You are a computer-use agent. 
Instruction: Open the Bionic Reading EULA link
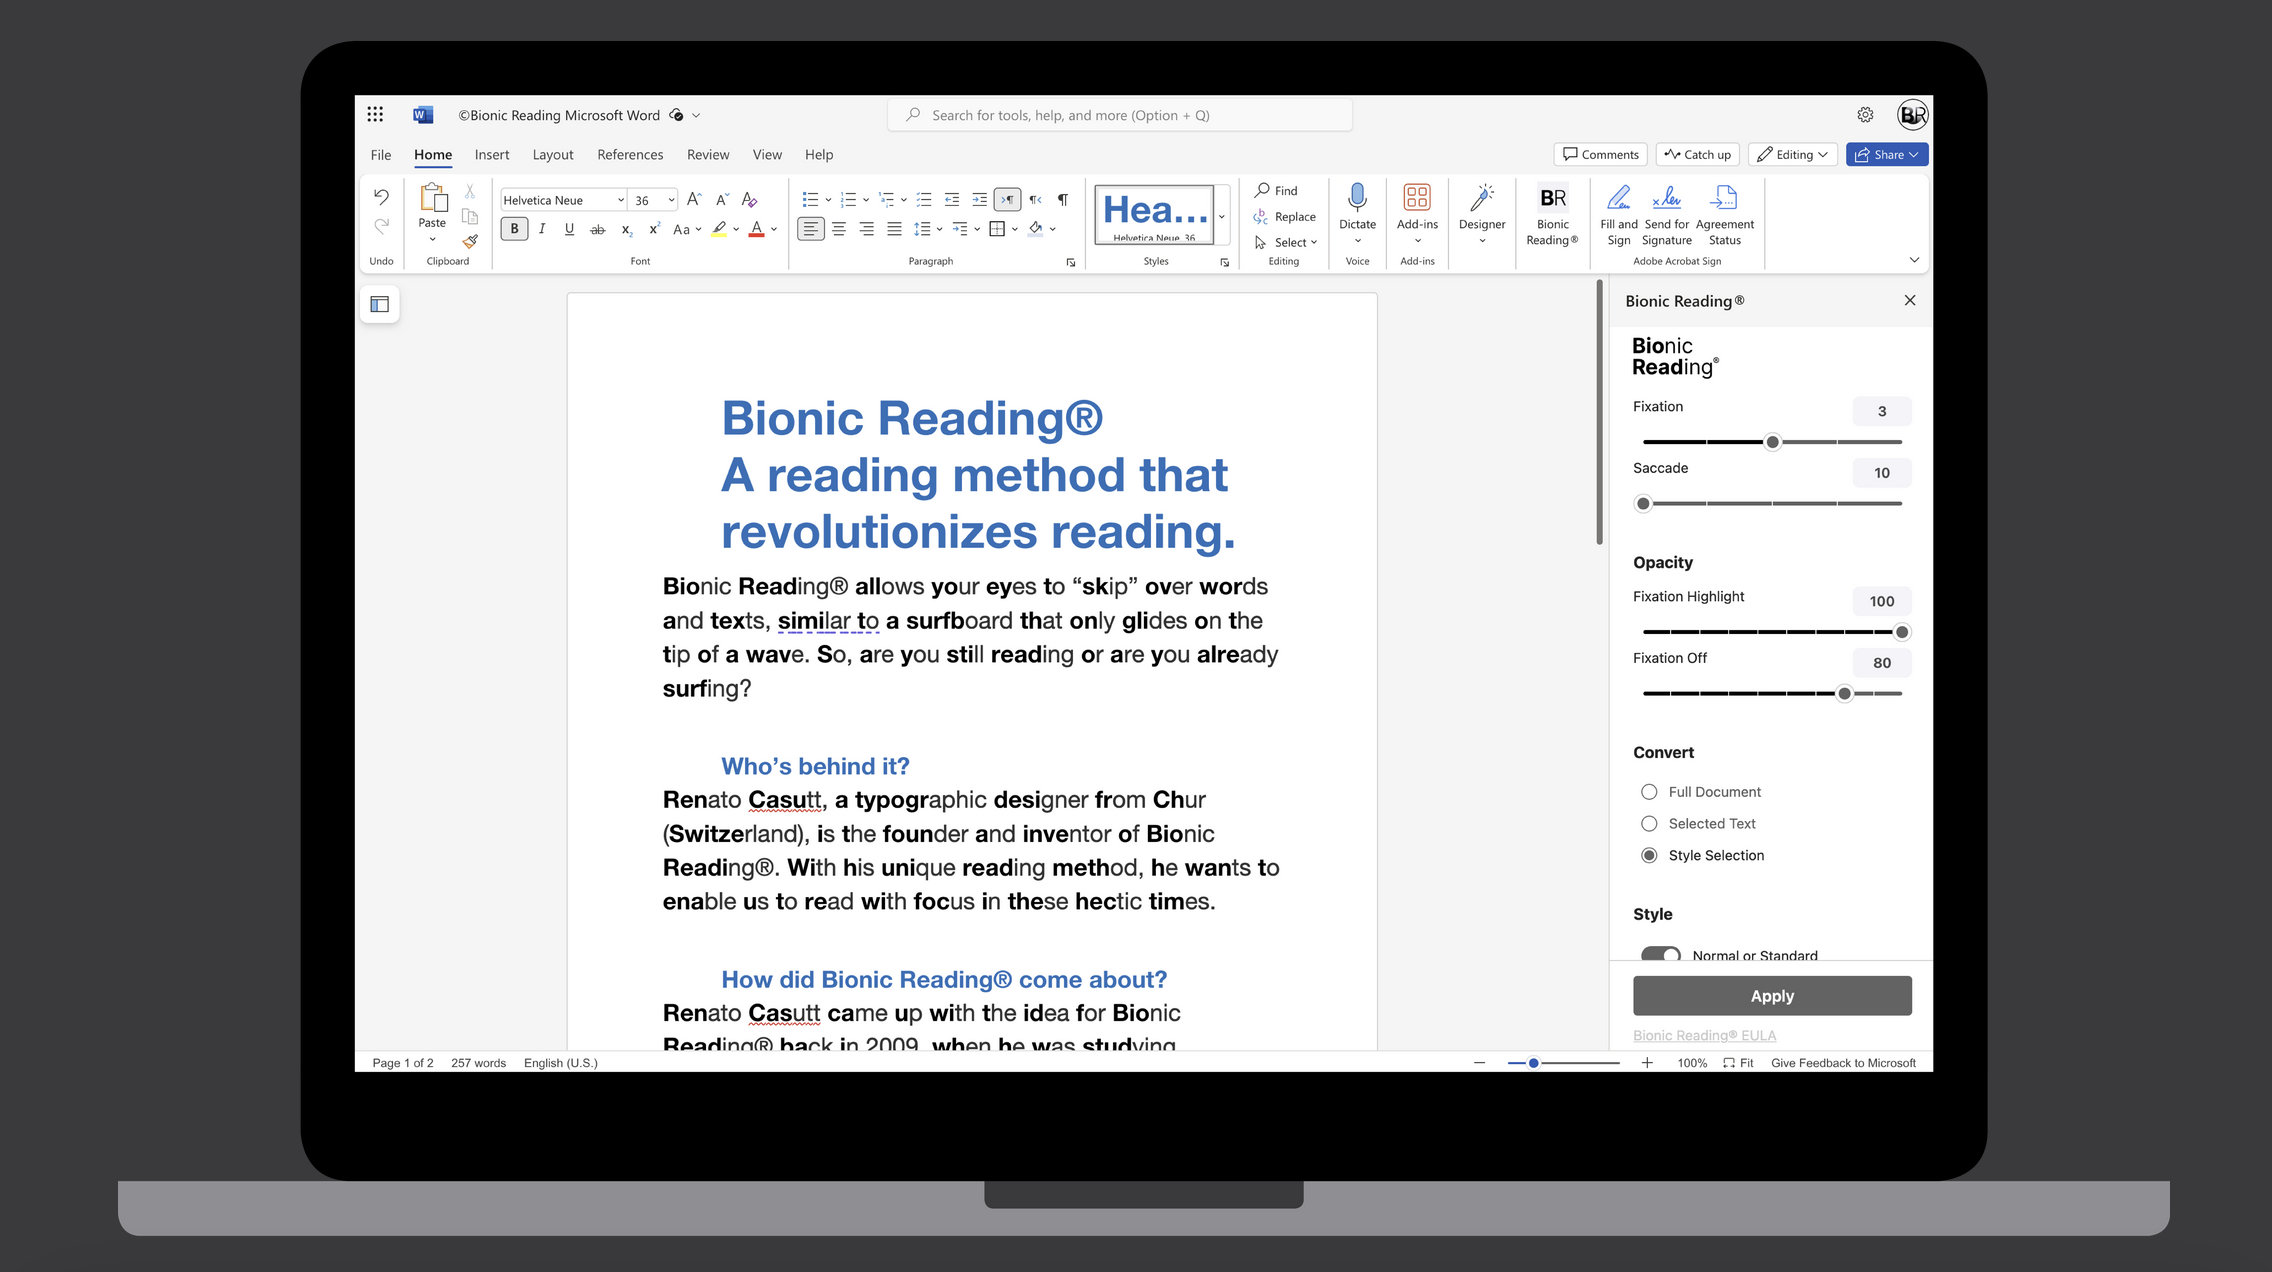[1704, 1035]
